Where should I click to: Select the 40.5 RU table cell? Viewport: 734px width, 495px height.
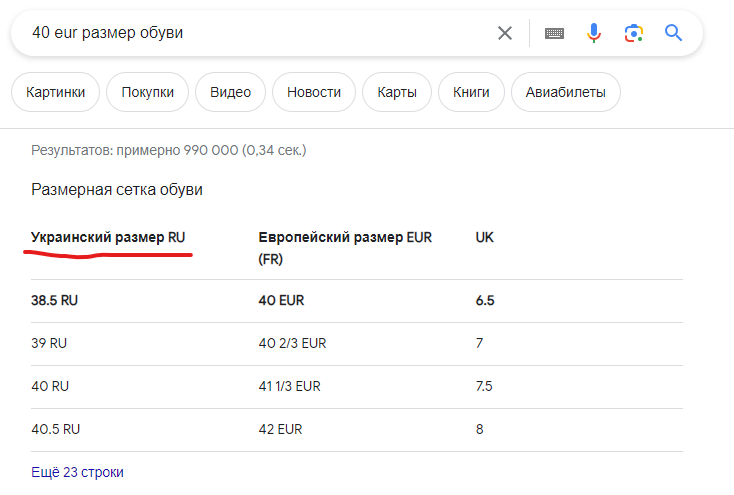coord(56,429)
